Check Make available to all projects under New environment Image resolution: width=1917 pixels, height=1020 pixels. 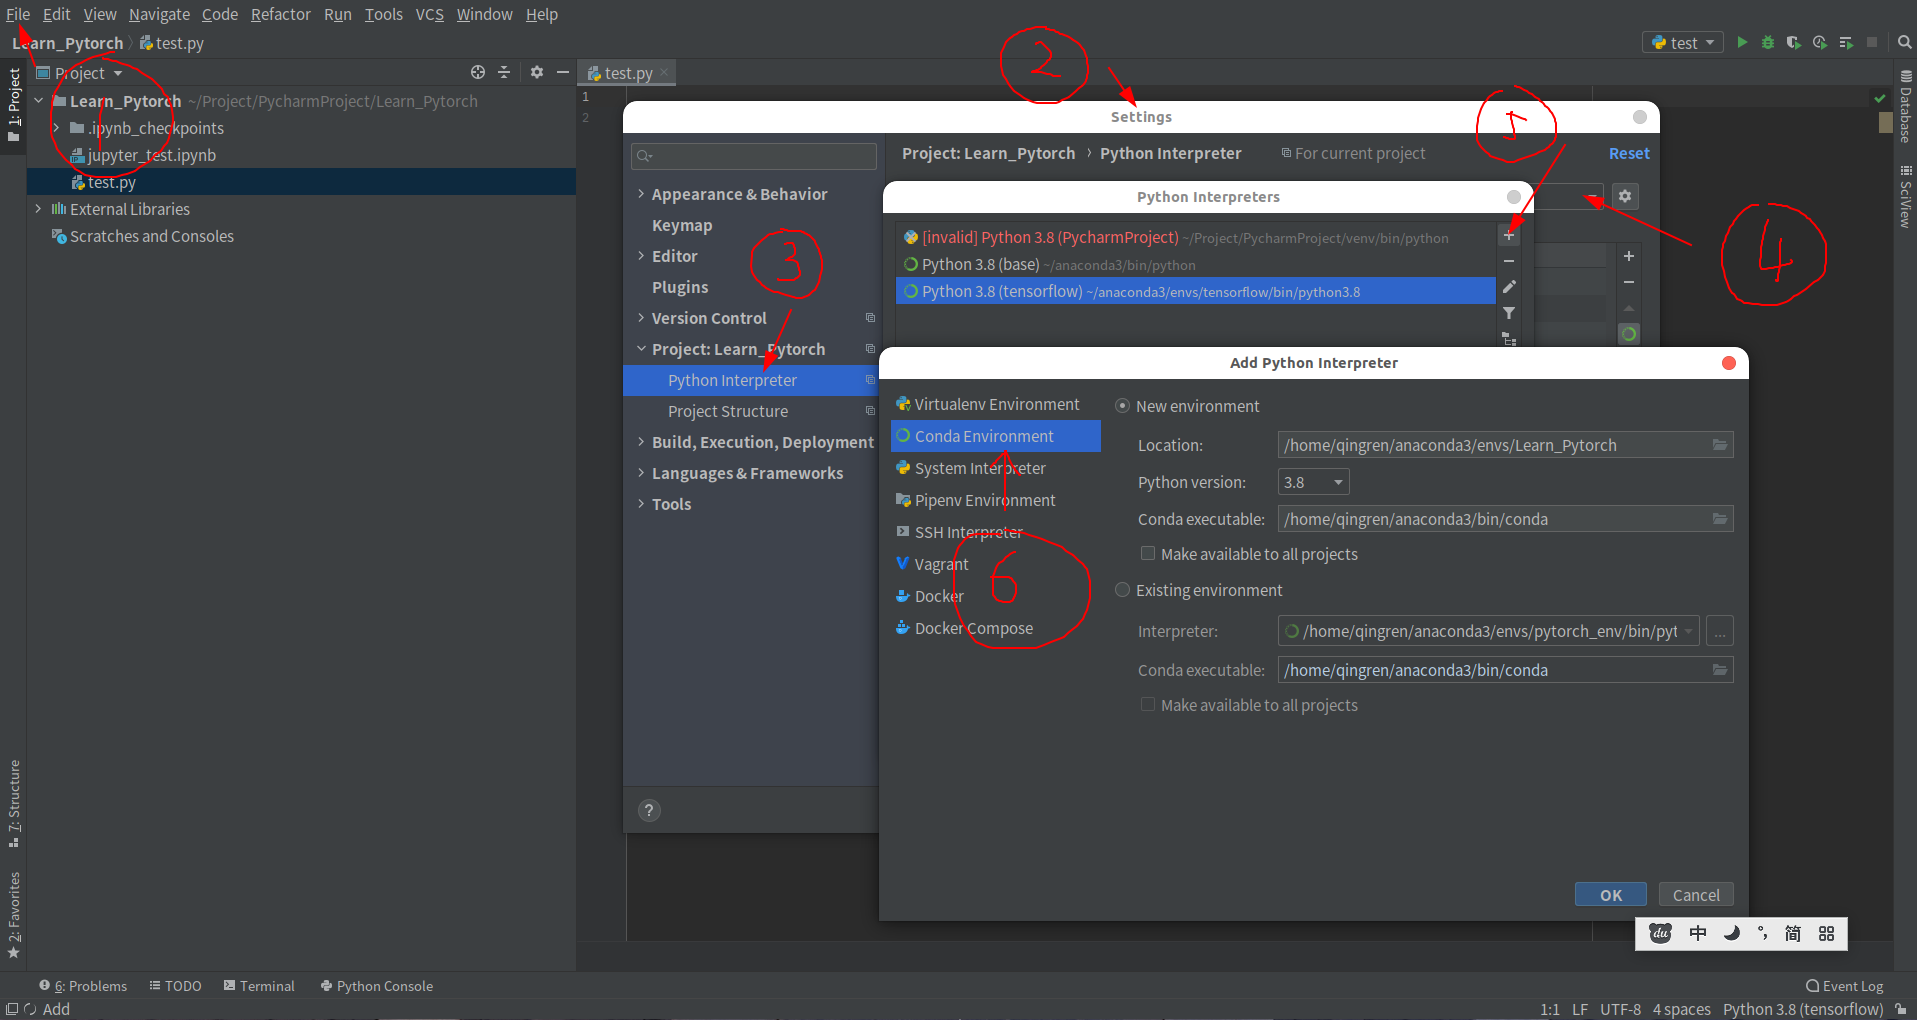[1148, 554]
